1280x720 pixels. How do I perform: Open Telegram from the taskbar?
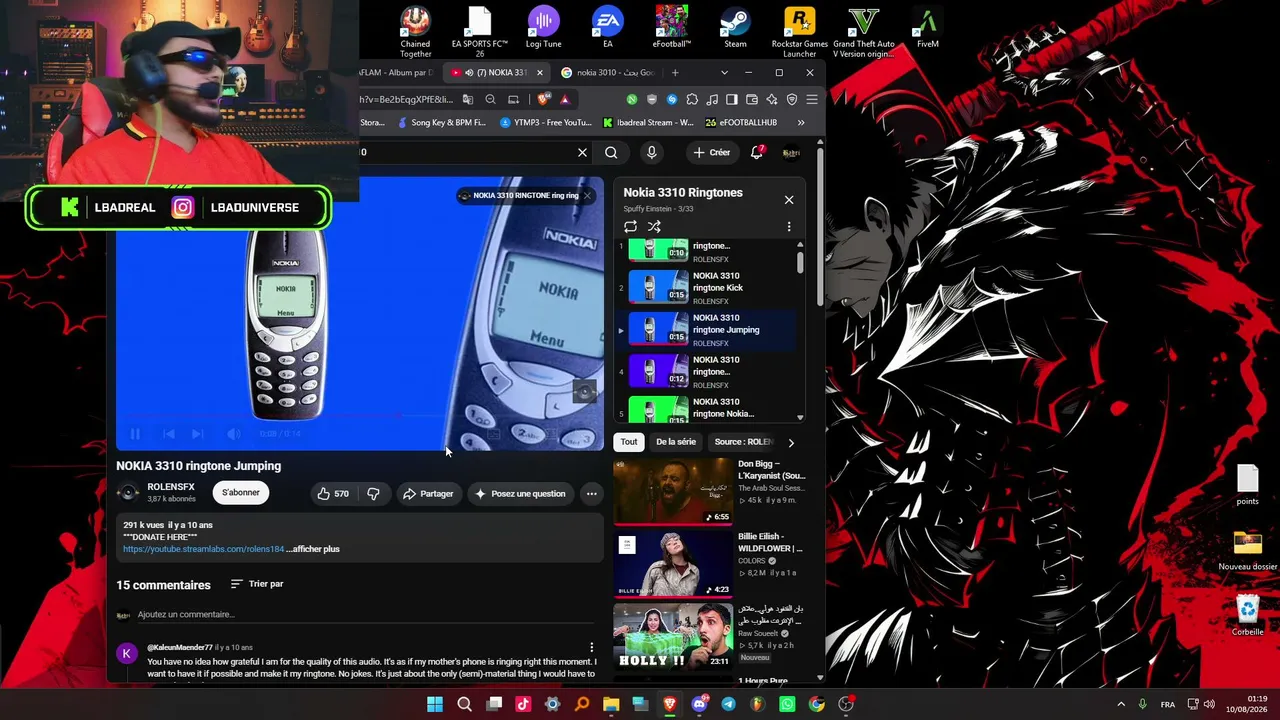pos(728,704)
